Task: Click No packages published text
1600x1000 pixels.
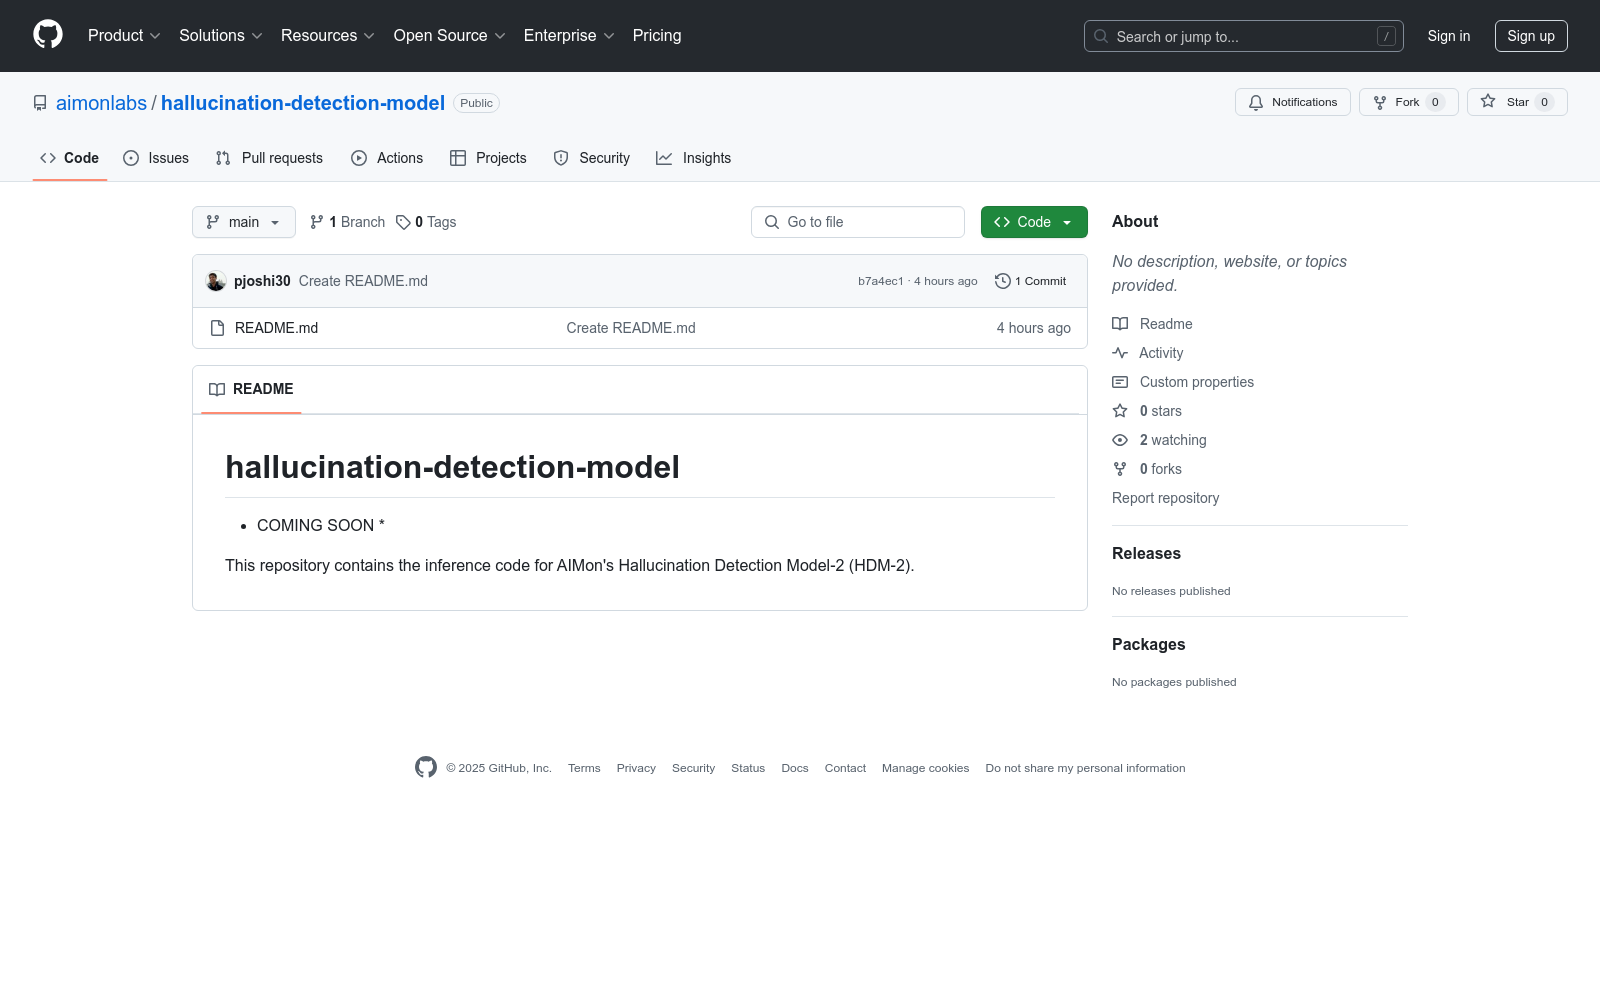Action: (x=1174, y=682)
